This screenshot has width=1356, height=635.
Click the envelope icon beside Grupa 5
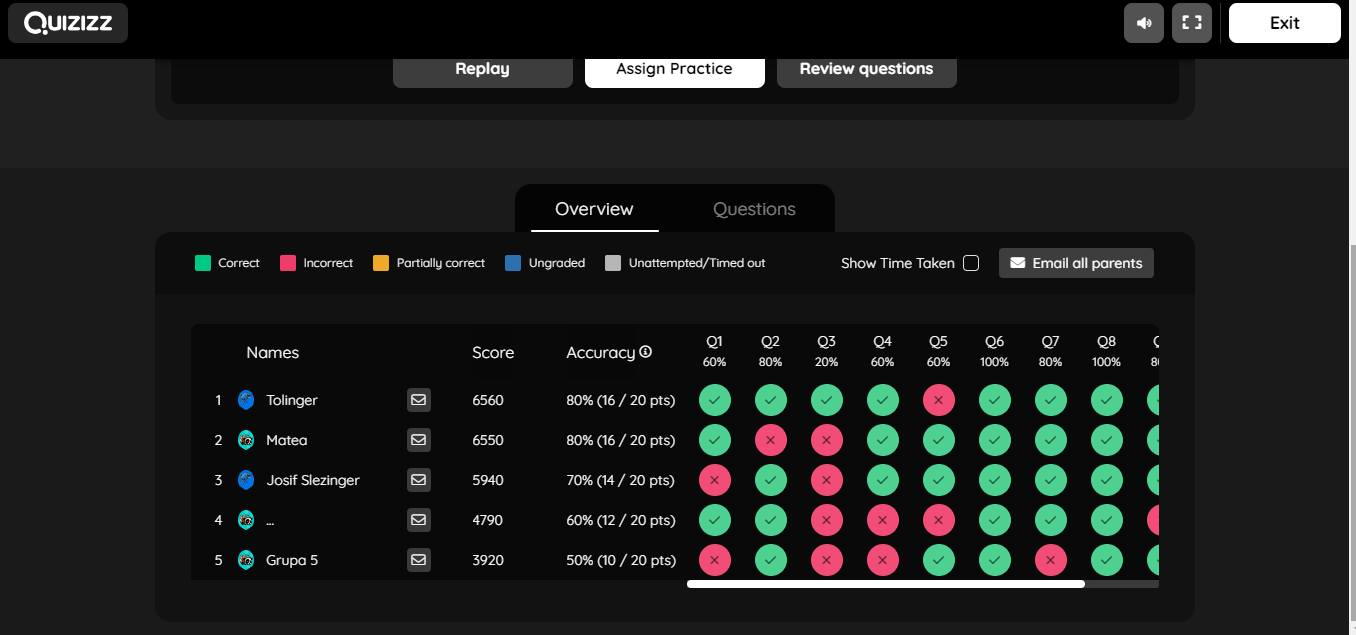click(x=419, y=560)
